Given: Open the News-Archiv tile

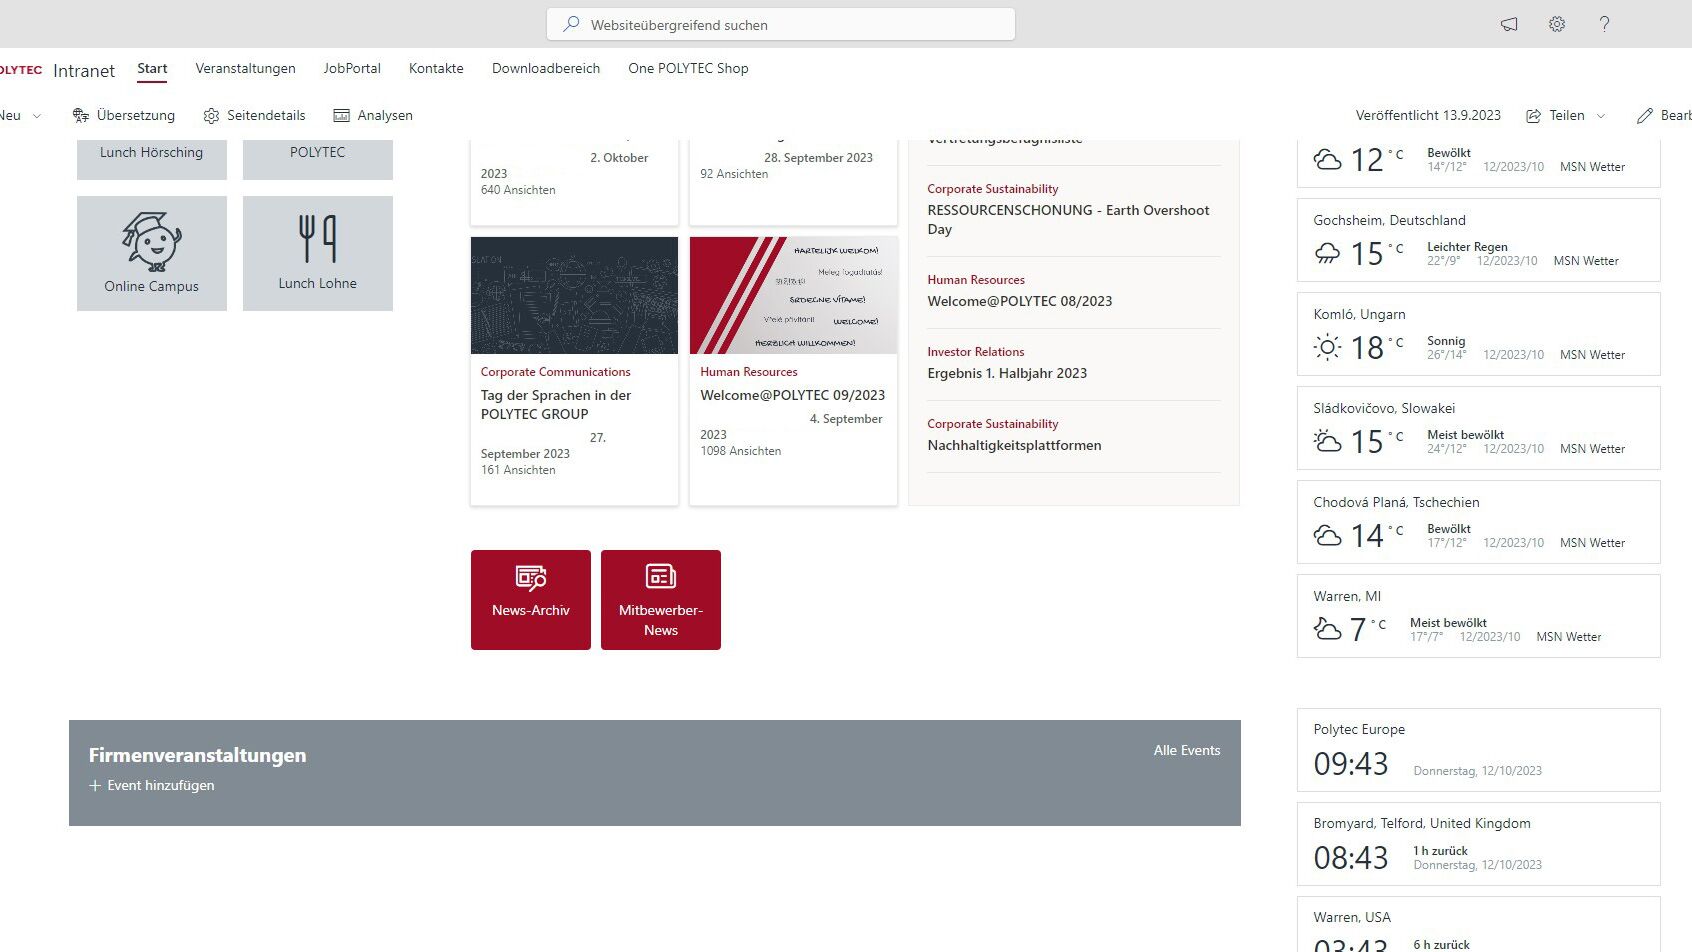Looking at the screenshot, I should point(531,600).
